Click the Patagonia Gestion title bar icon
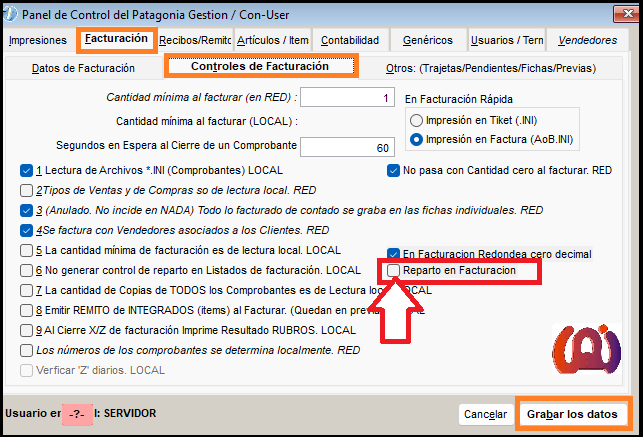This screenshot has height=437, width=643. [11, 14]
